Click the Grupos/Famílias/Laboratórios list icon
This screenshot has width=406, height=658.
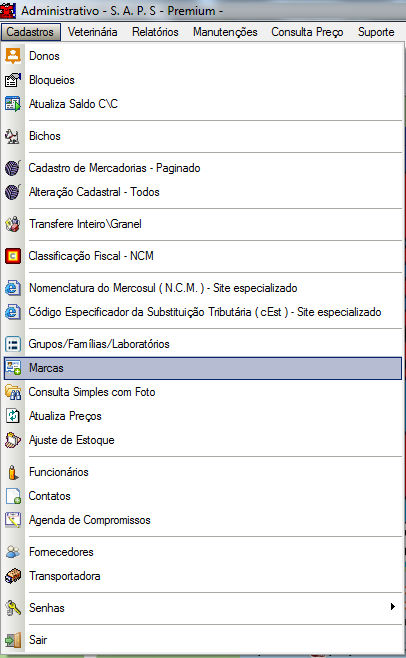[13, 344]
